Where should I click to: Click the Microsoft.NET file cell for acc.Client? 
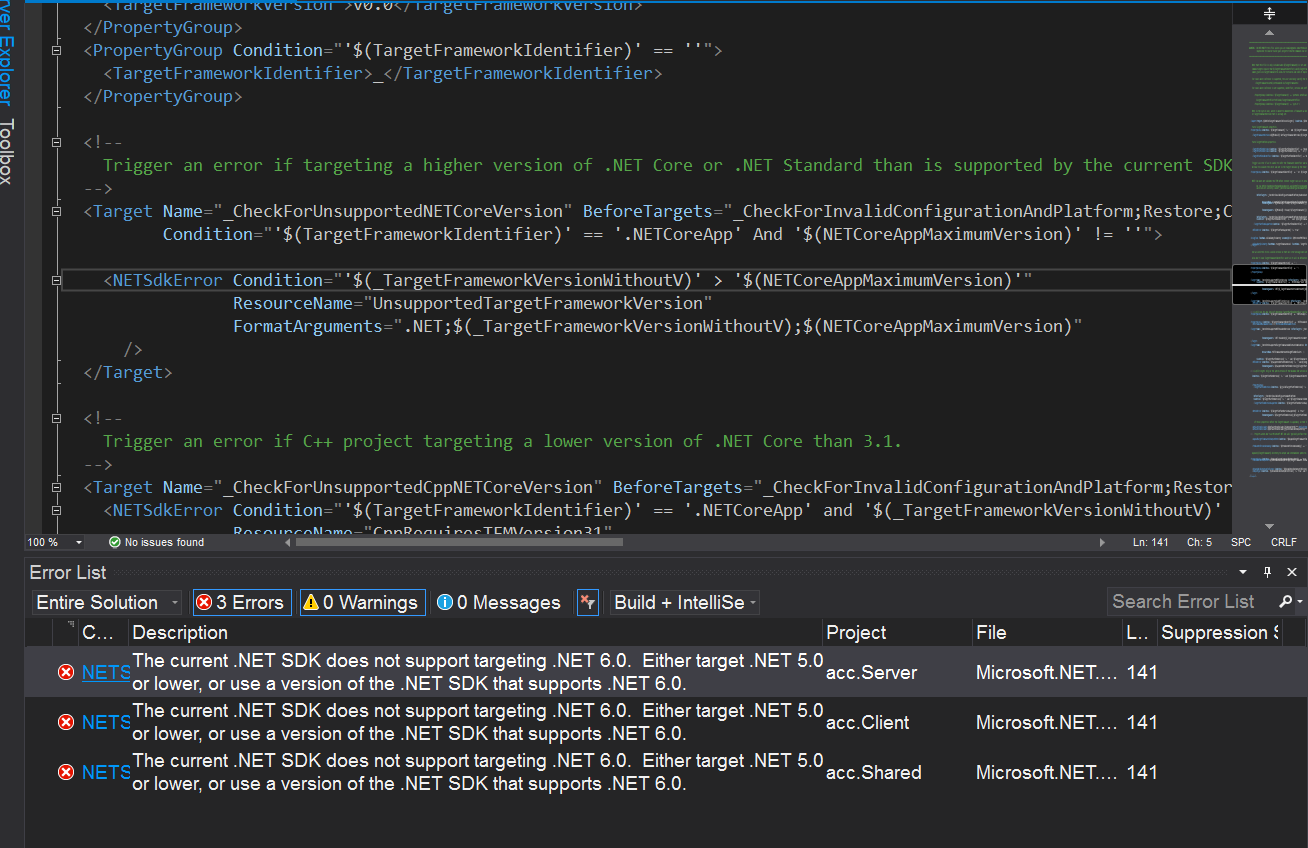coord(1046,722)
